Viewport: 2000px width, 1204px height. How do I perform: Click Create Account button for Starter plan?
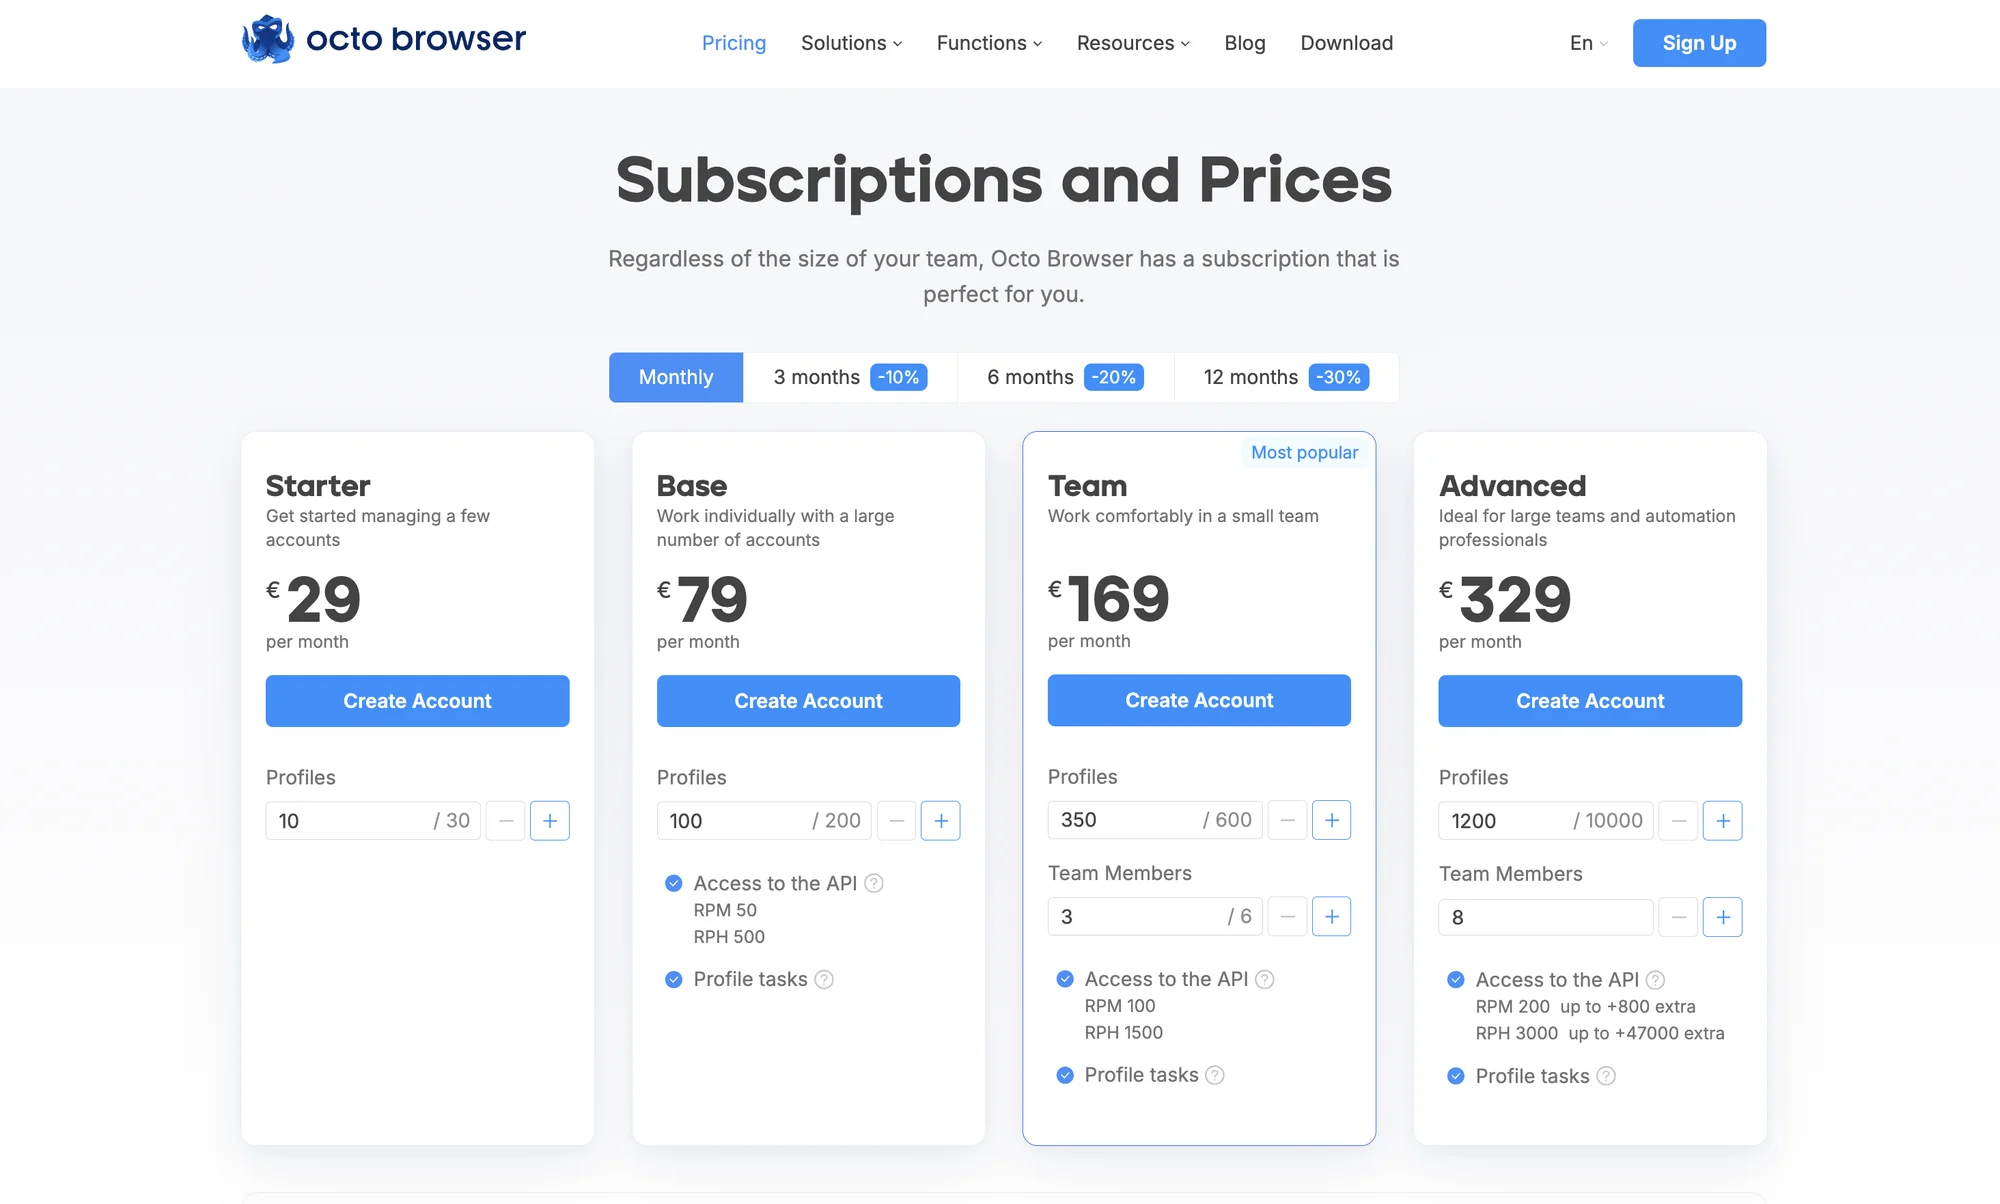coord(417,700)
